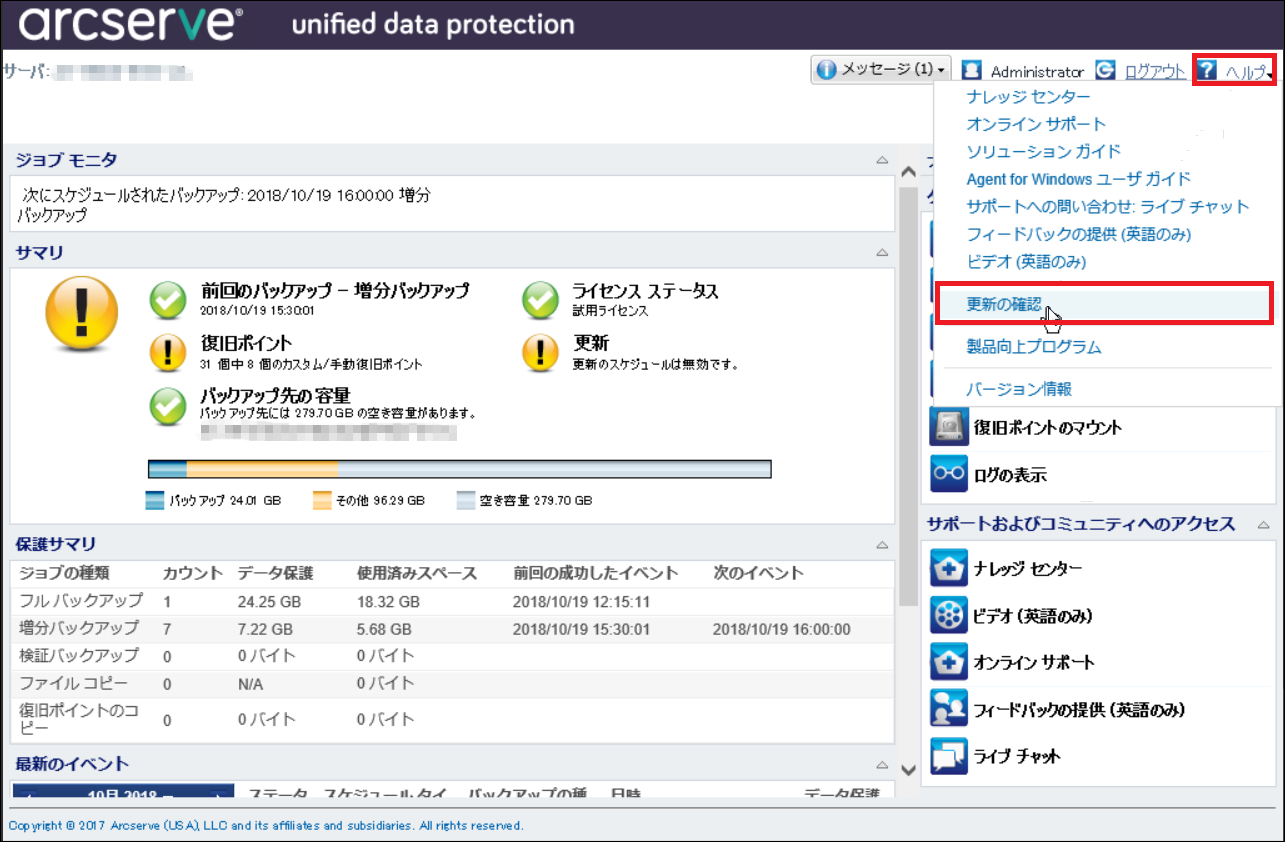Click the 試用ライセンス status text
This screenshot has height=842, width=1285.
pyautogui.click(x=610, y=311)
